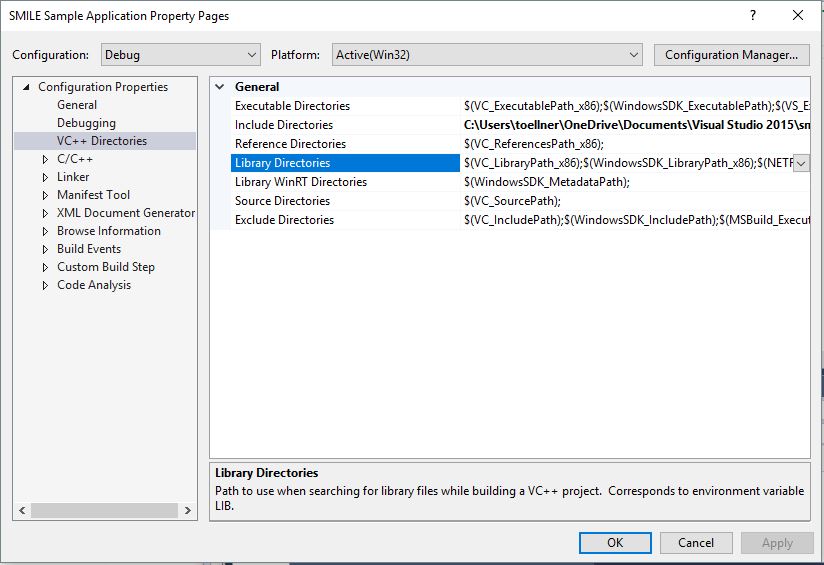The width and height of the screenshot is (824, 565).
Task: Expand the XML Document Generator node arrow
Action: [x=45, y=213]
